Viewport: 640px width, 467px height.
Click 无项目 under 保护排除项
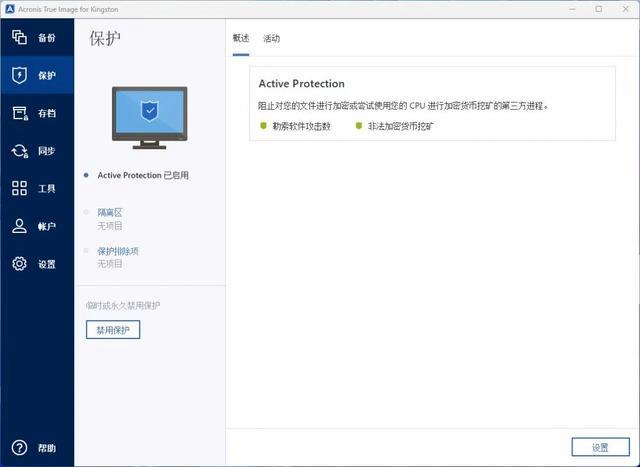(110, 264)
